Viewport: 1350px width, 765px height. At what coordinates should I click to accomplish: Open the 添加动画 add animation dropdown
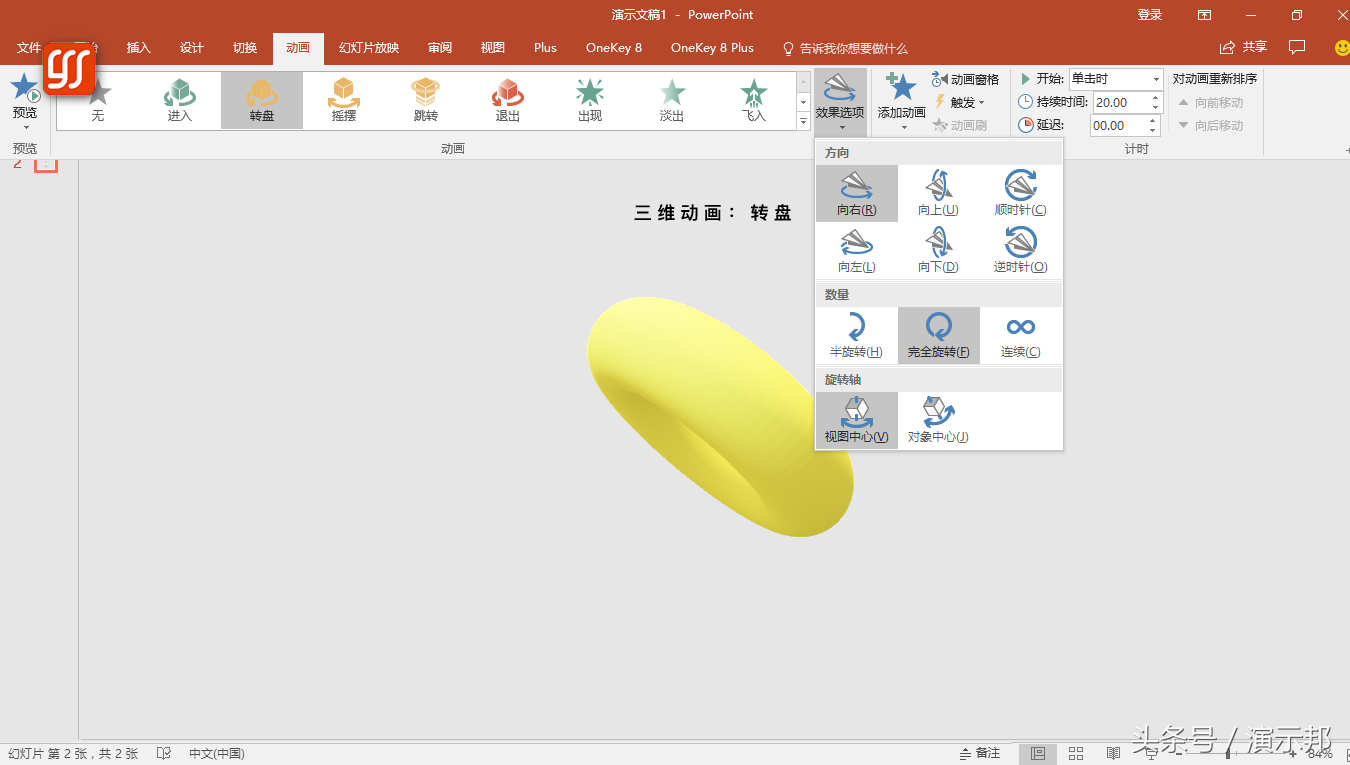(902, 102)
